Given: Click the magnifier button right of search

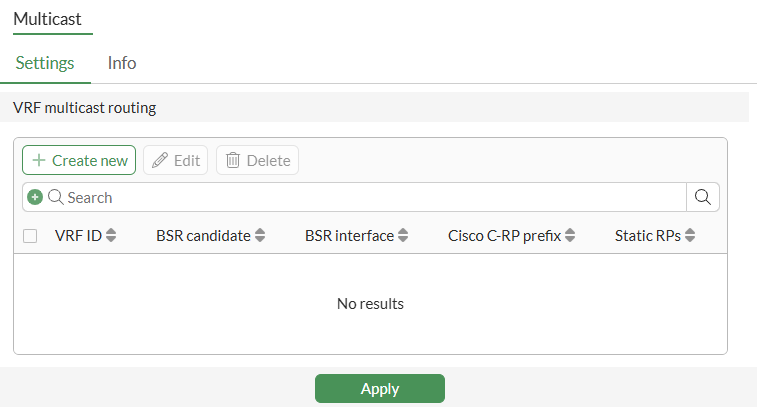Looking at the screenshot, I should (x=703, y=197).
